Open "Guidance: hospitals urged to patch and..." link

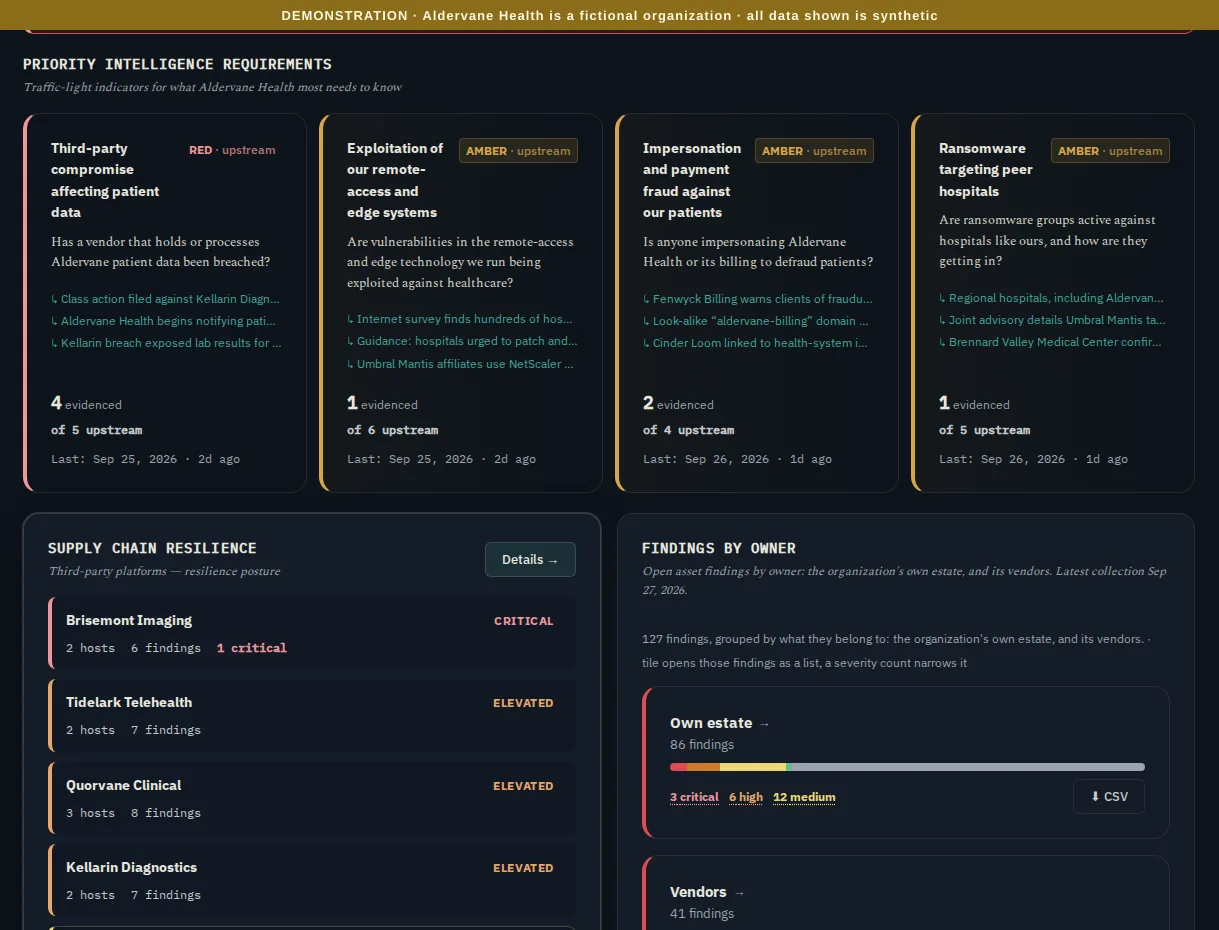pos(462,341)
